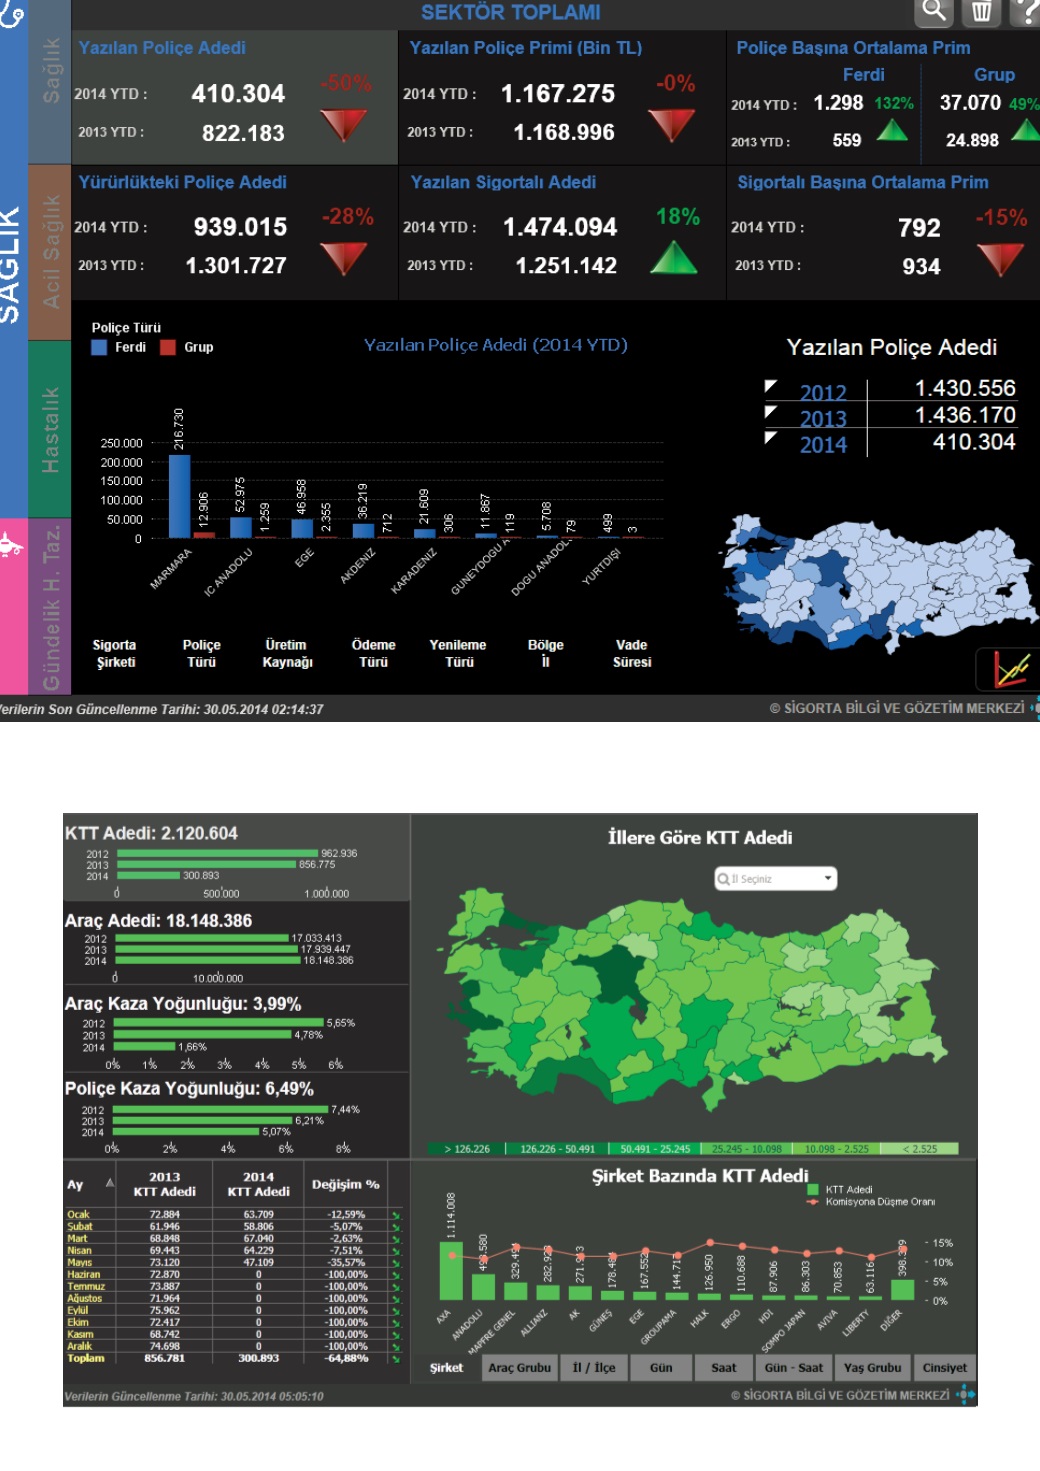Open the Poliçe Türü filter button
1040x1471 pixels.
[x=201, y=654]
